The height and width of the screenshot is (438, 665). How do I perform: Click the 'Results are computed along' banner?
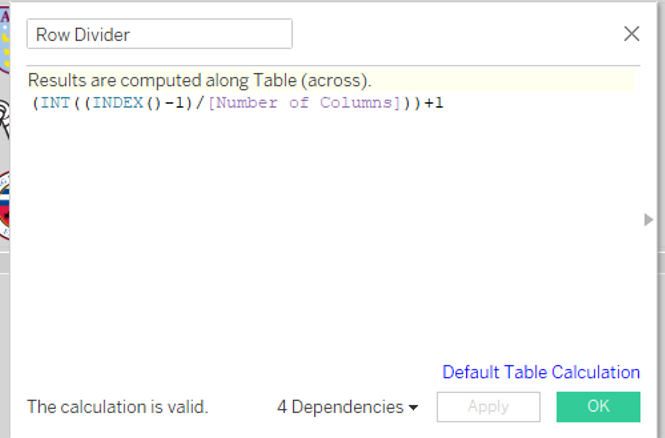pyautogui.click(x=200, y=80)
